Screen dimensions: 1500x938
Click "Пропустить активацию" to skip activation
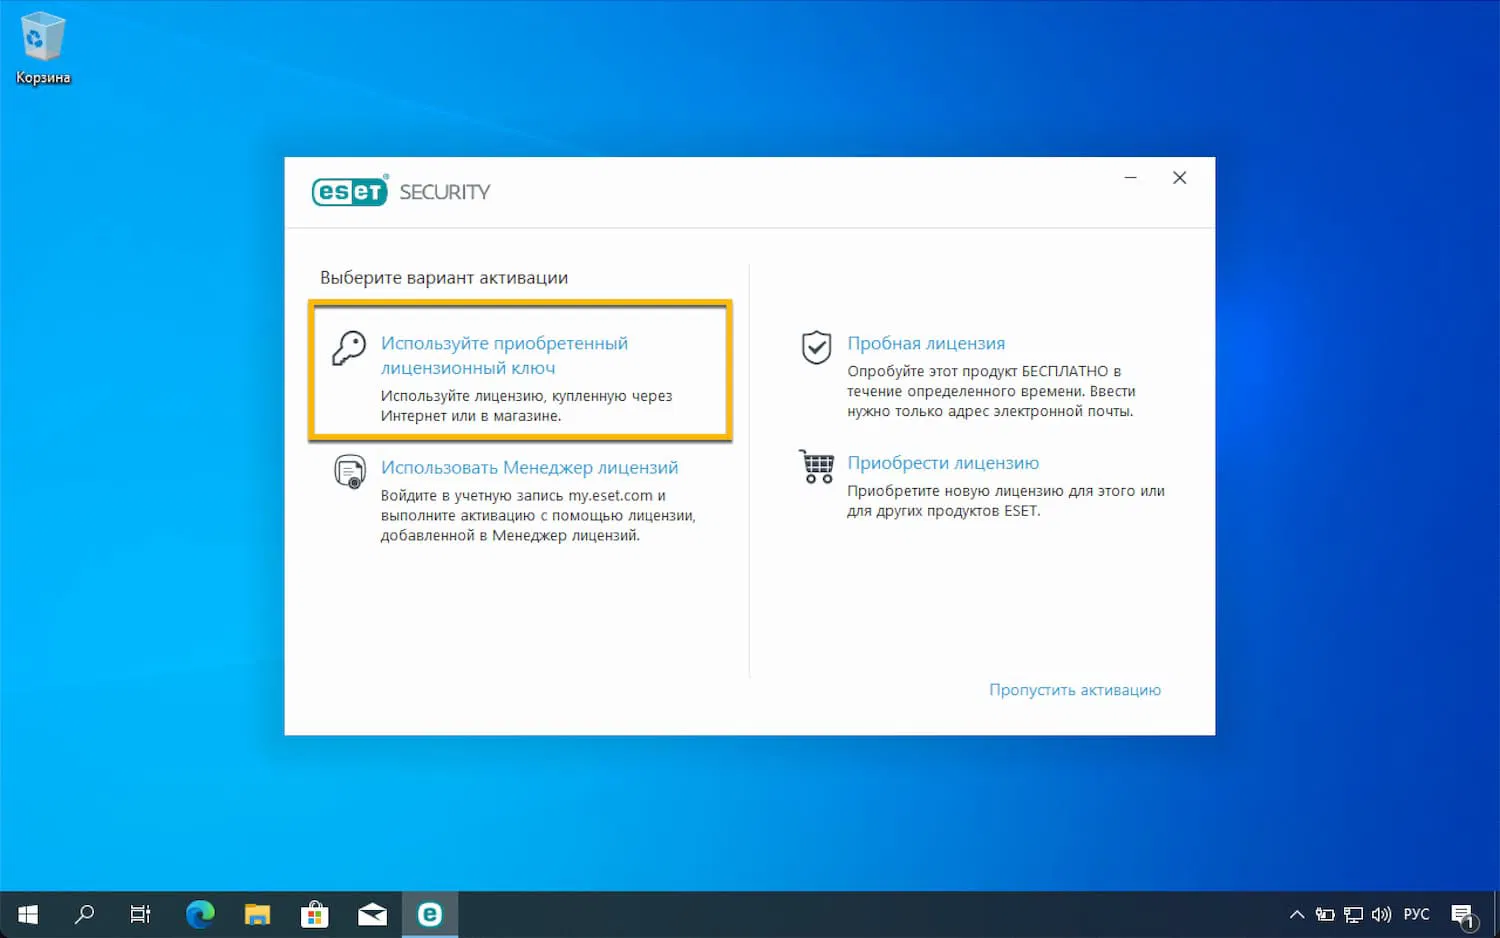tap(1075, 690)
